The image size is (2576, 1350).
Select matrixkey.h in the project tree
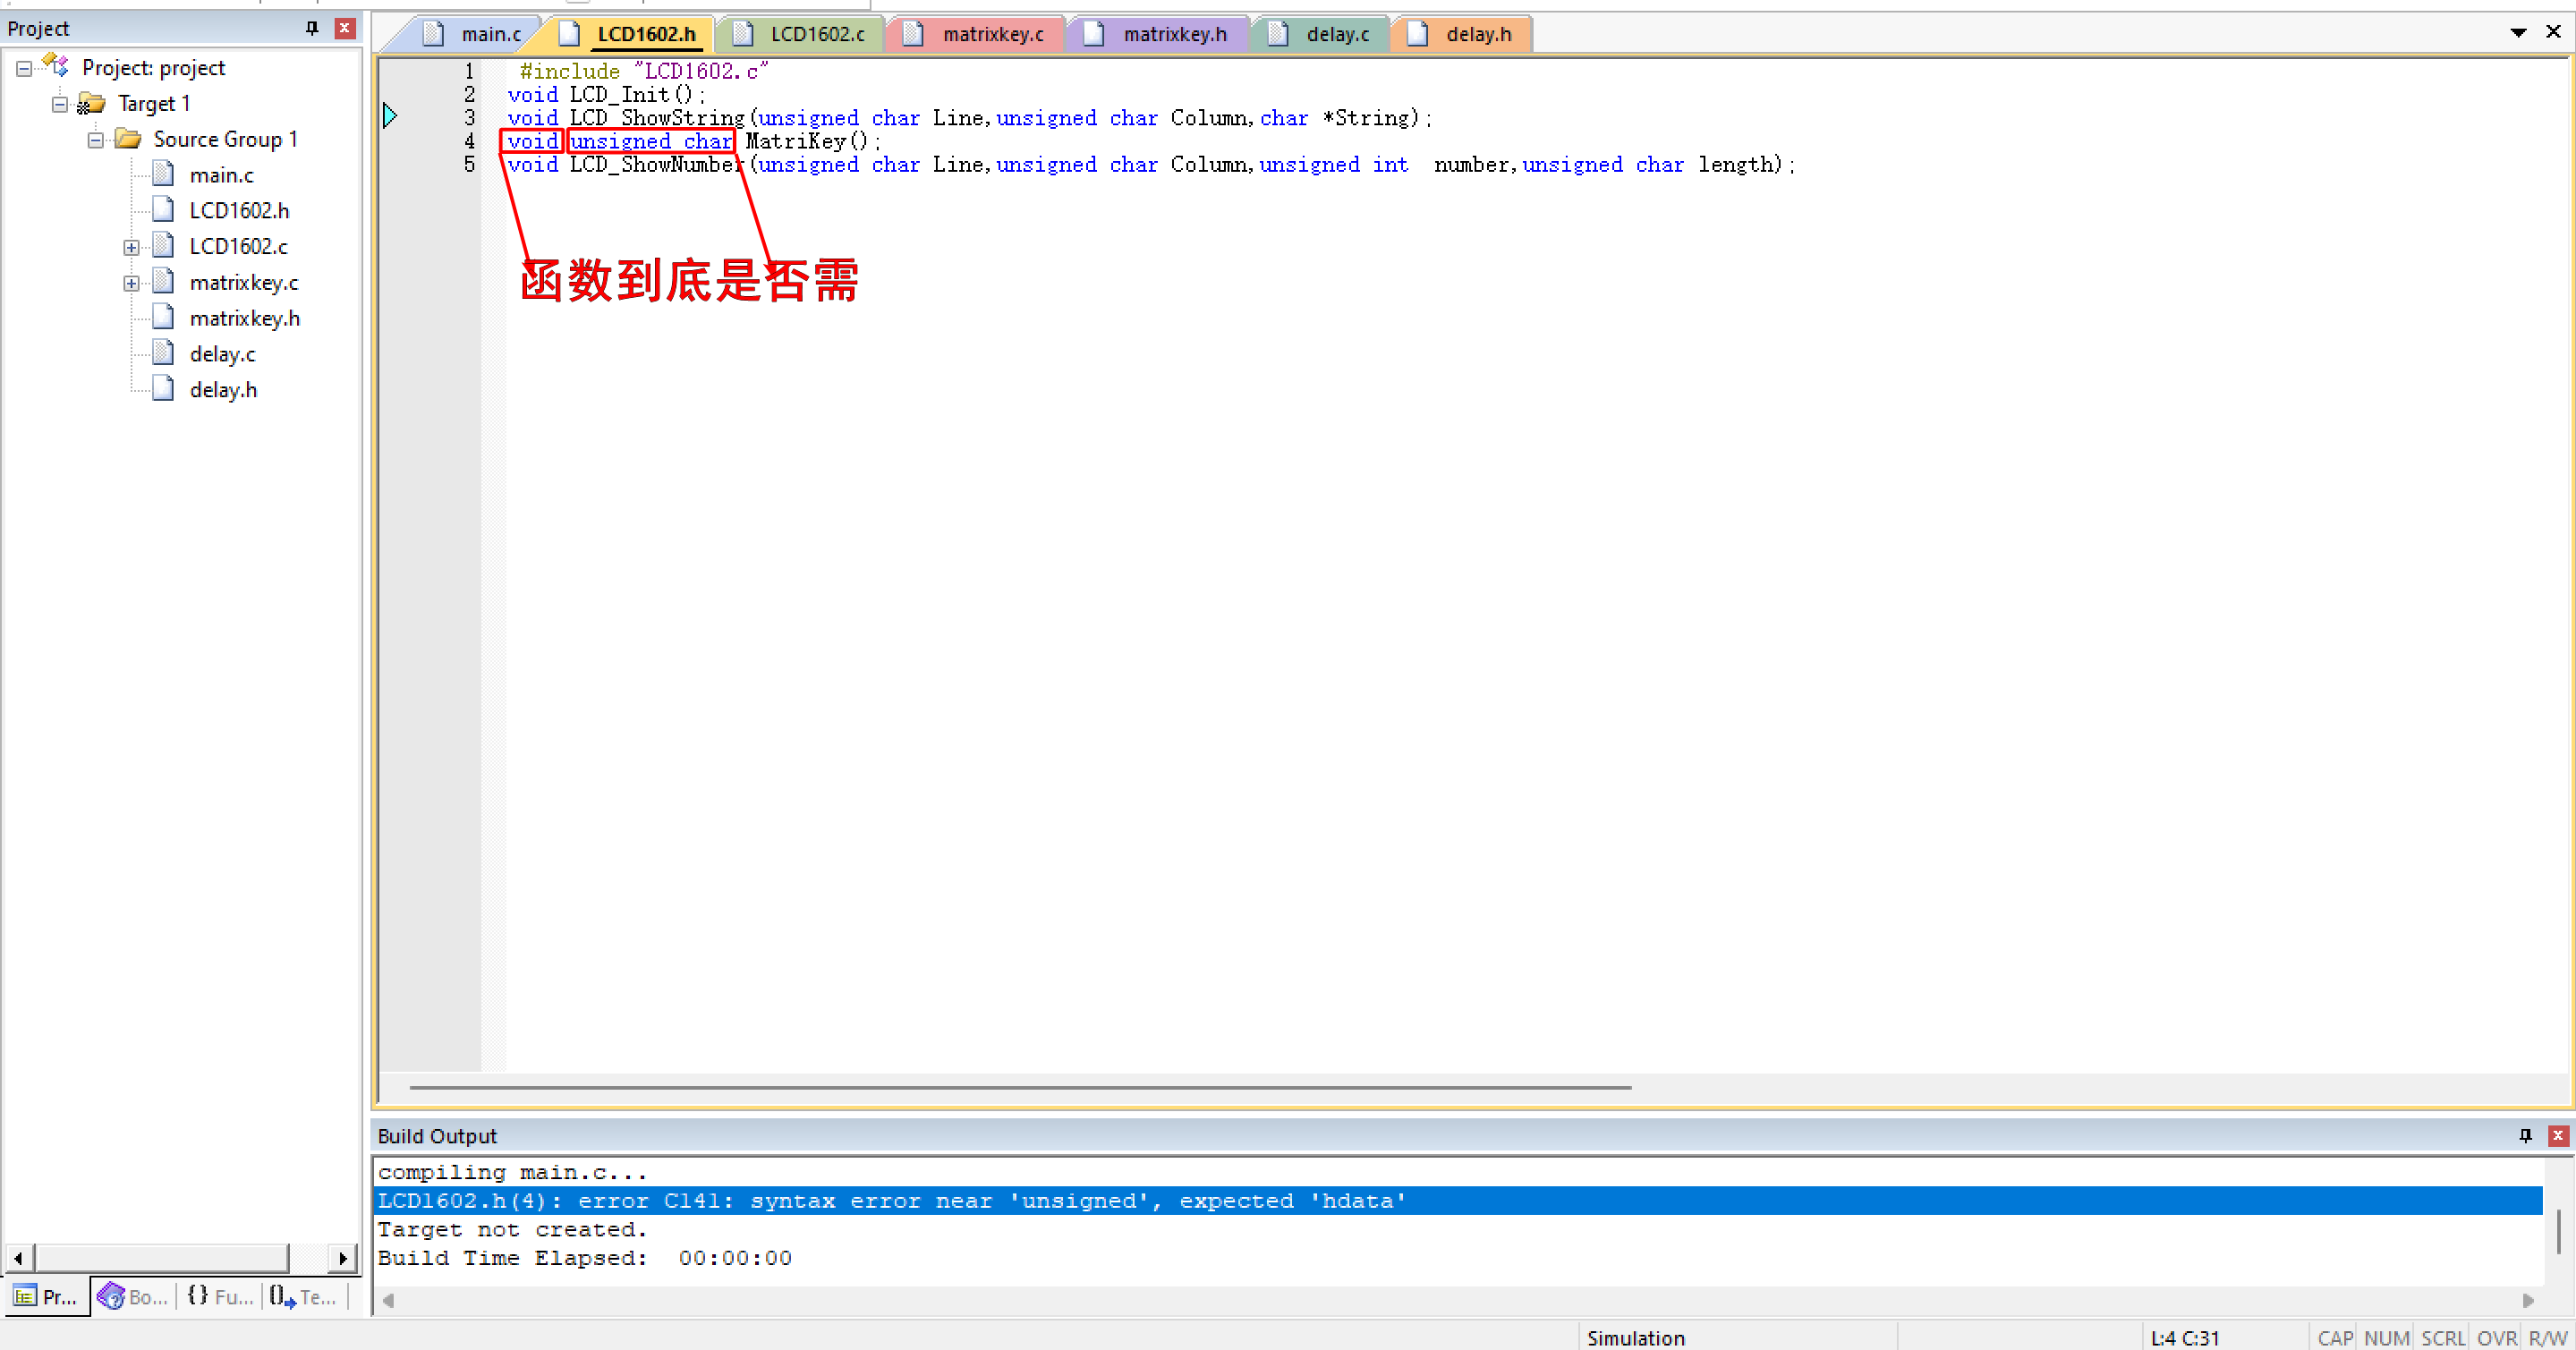click(x=245, y=318)
